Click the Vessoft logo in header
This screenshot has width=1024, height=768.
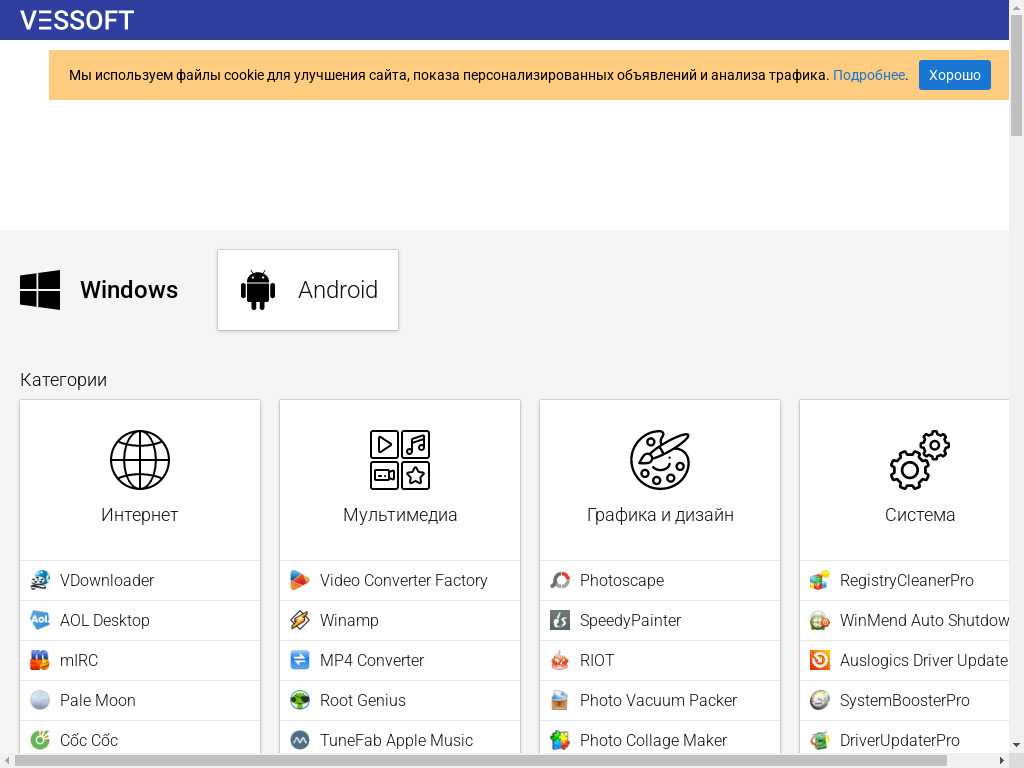pos(77,20)
